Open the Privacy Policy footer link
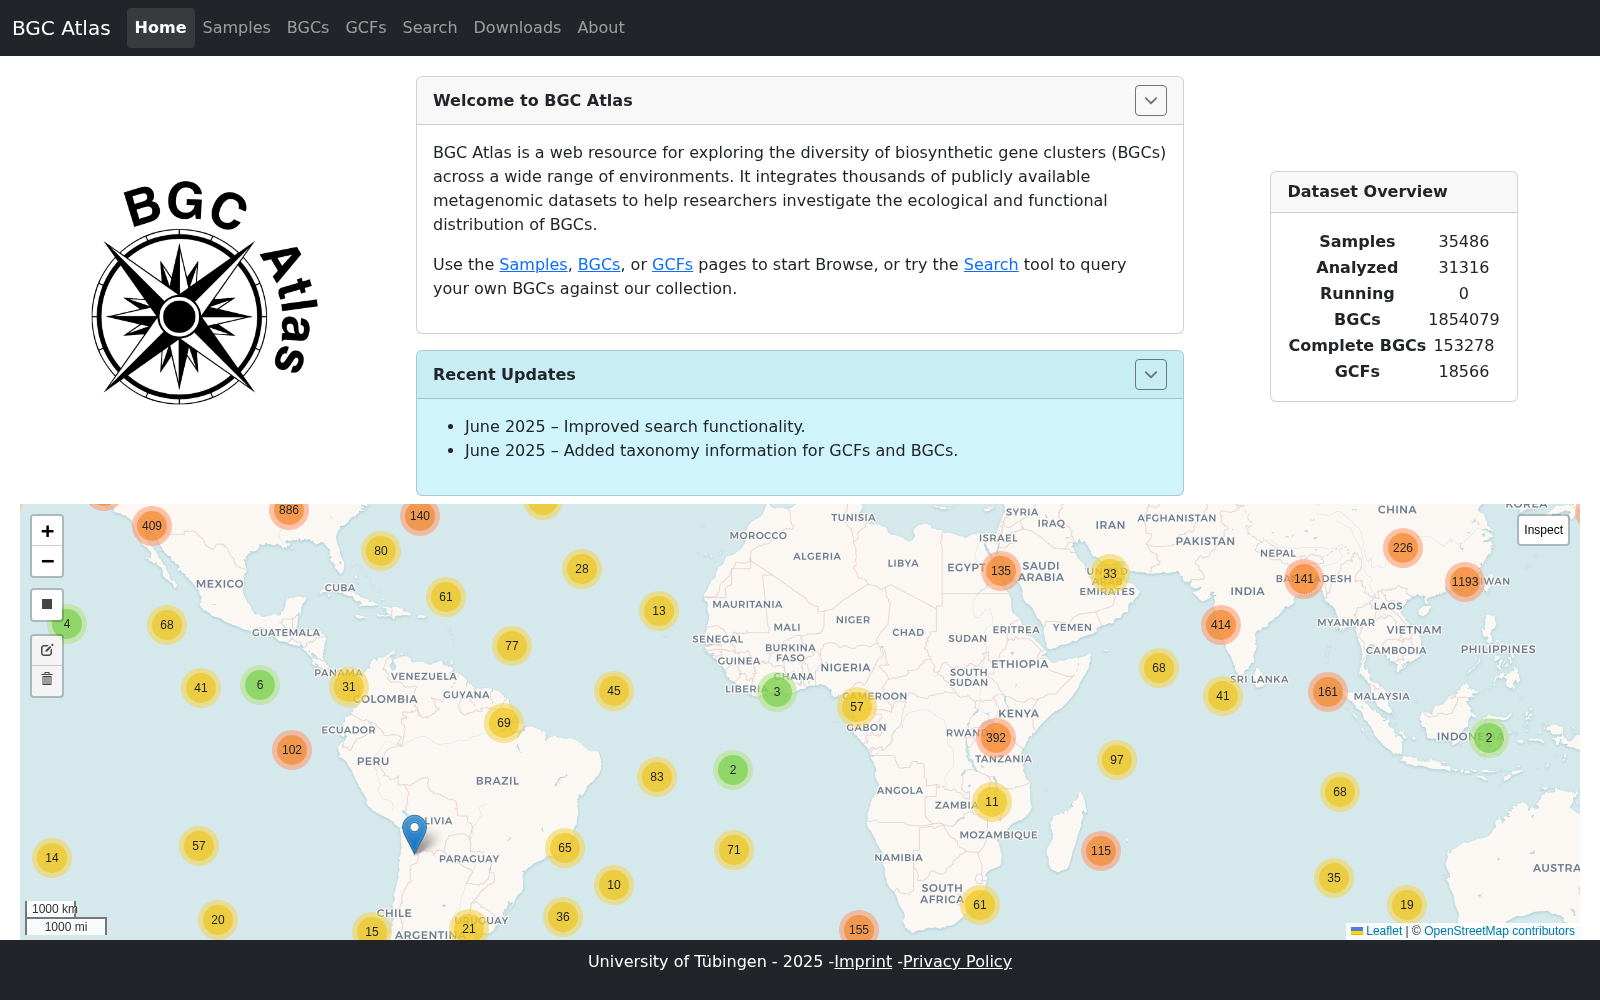 tap(957, 962)
